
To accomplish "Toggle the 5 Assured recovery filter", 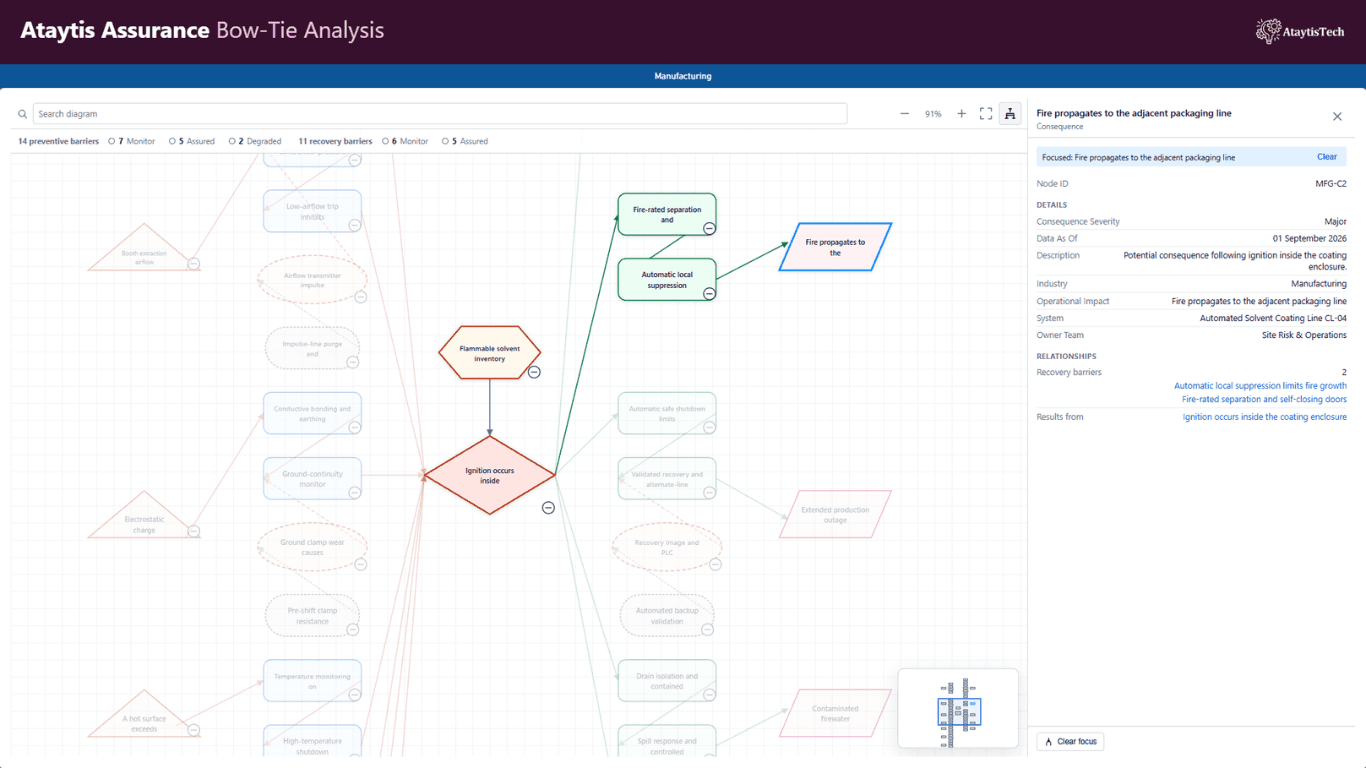I will click(x=465, y=141).
